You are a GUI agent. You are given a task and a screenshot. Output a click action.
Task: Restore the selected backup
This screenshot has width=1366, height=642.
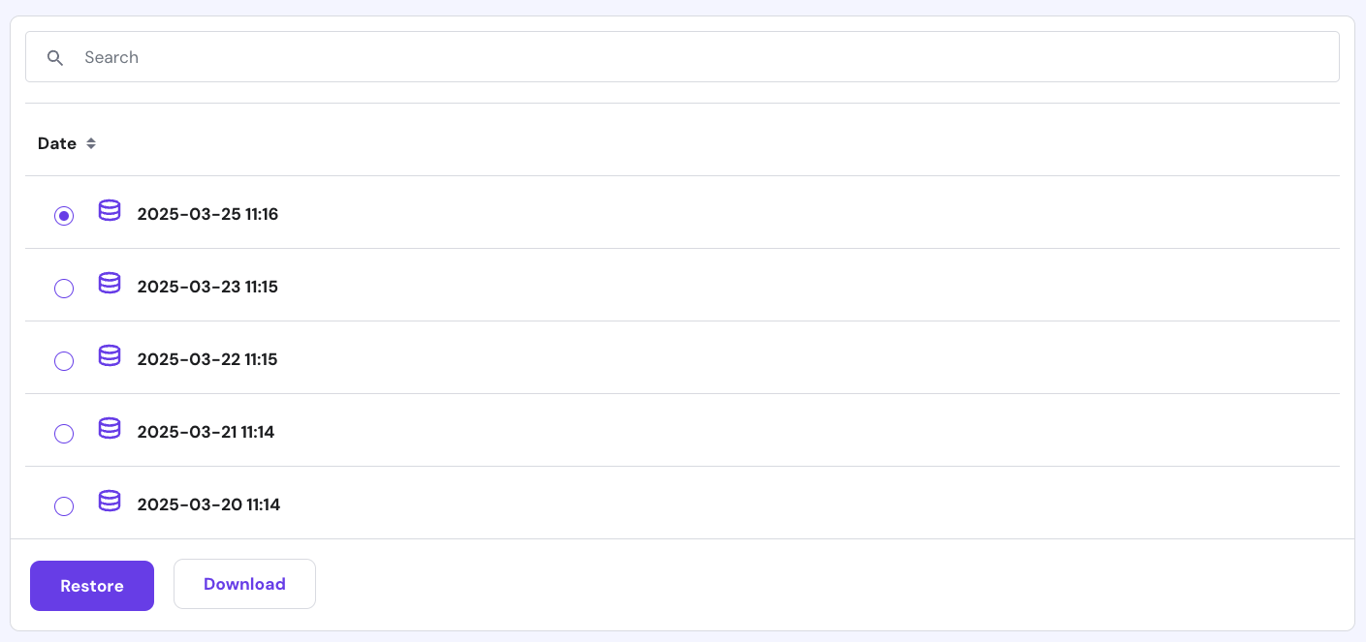[91, 586]
